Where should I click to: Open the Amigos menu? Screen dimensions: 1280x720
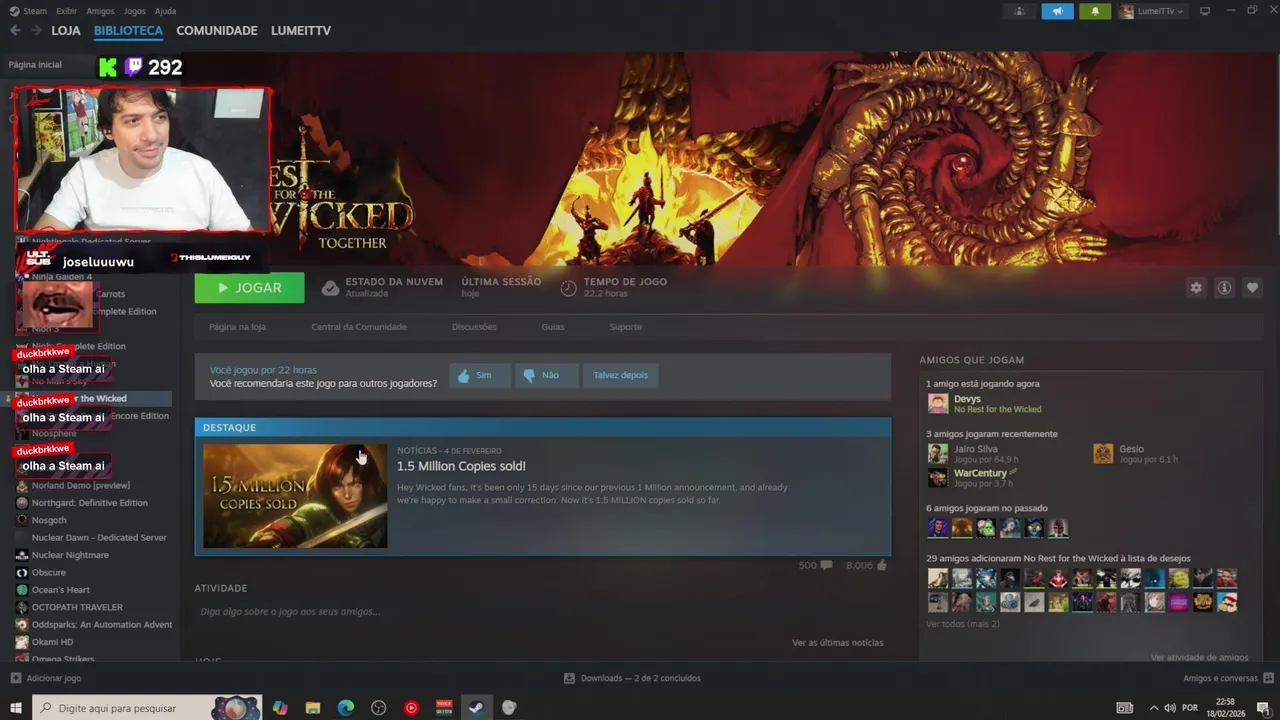pyautogui.click(x=100, y=11)
